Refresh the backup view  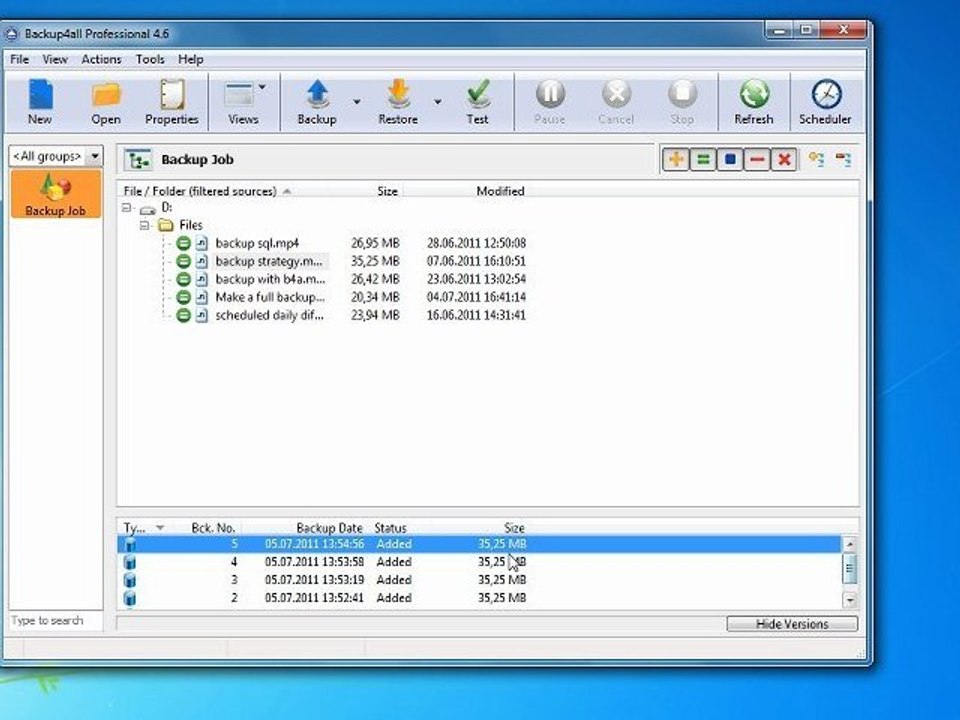[754, 102]
